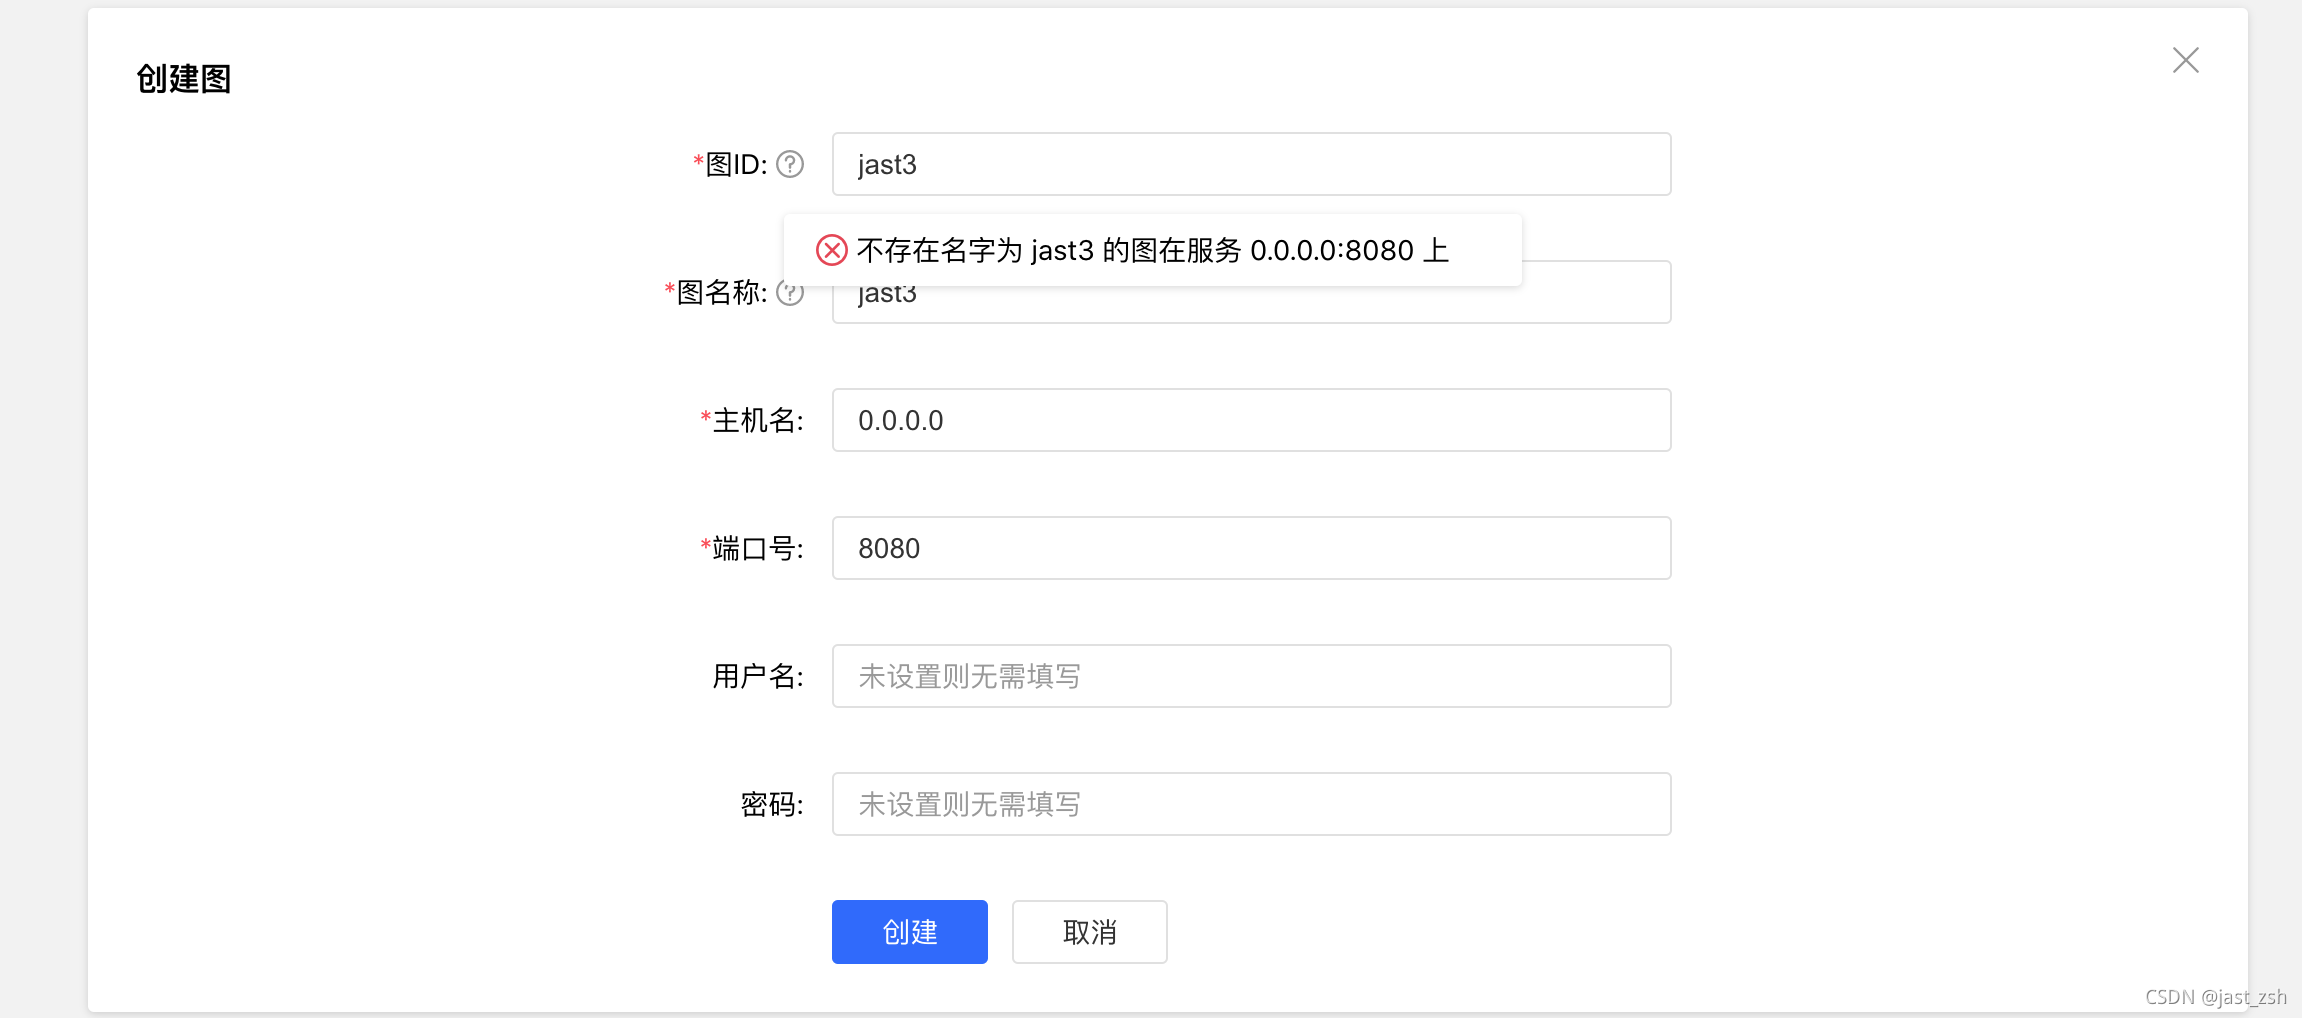Image resolution: width=2302 pixels, height=1018 pixels.
Task: Focus the 密码 optional input field
Action: point(1250,804)
